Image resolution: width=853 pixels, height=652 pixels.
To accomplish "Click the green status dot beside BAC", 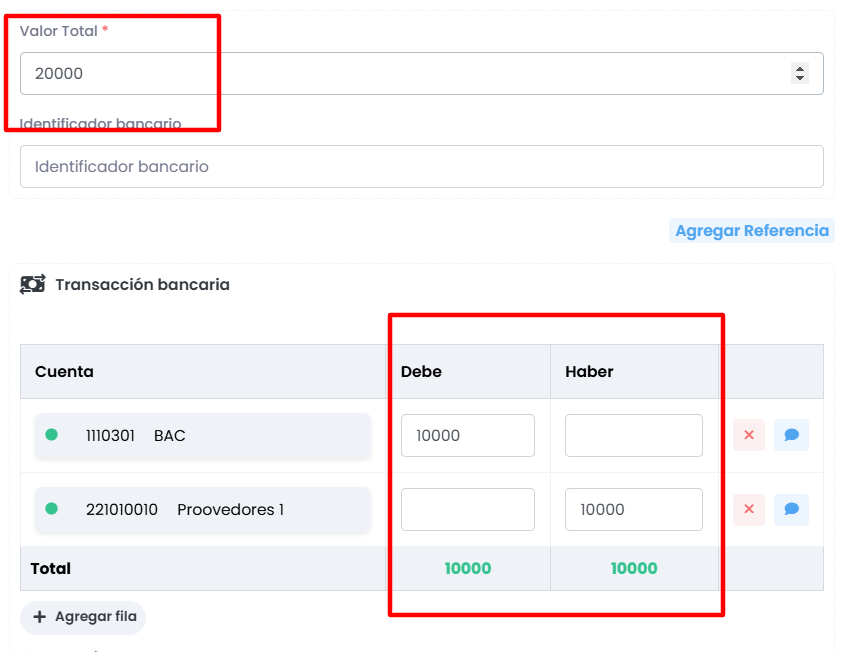I will click(51, 435).
